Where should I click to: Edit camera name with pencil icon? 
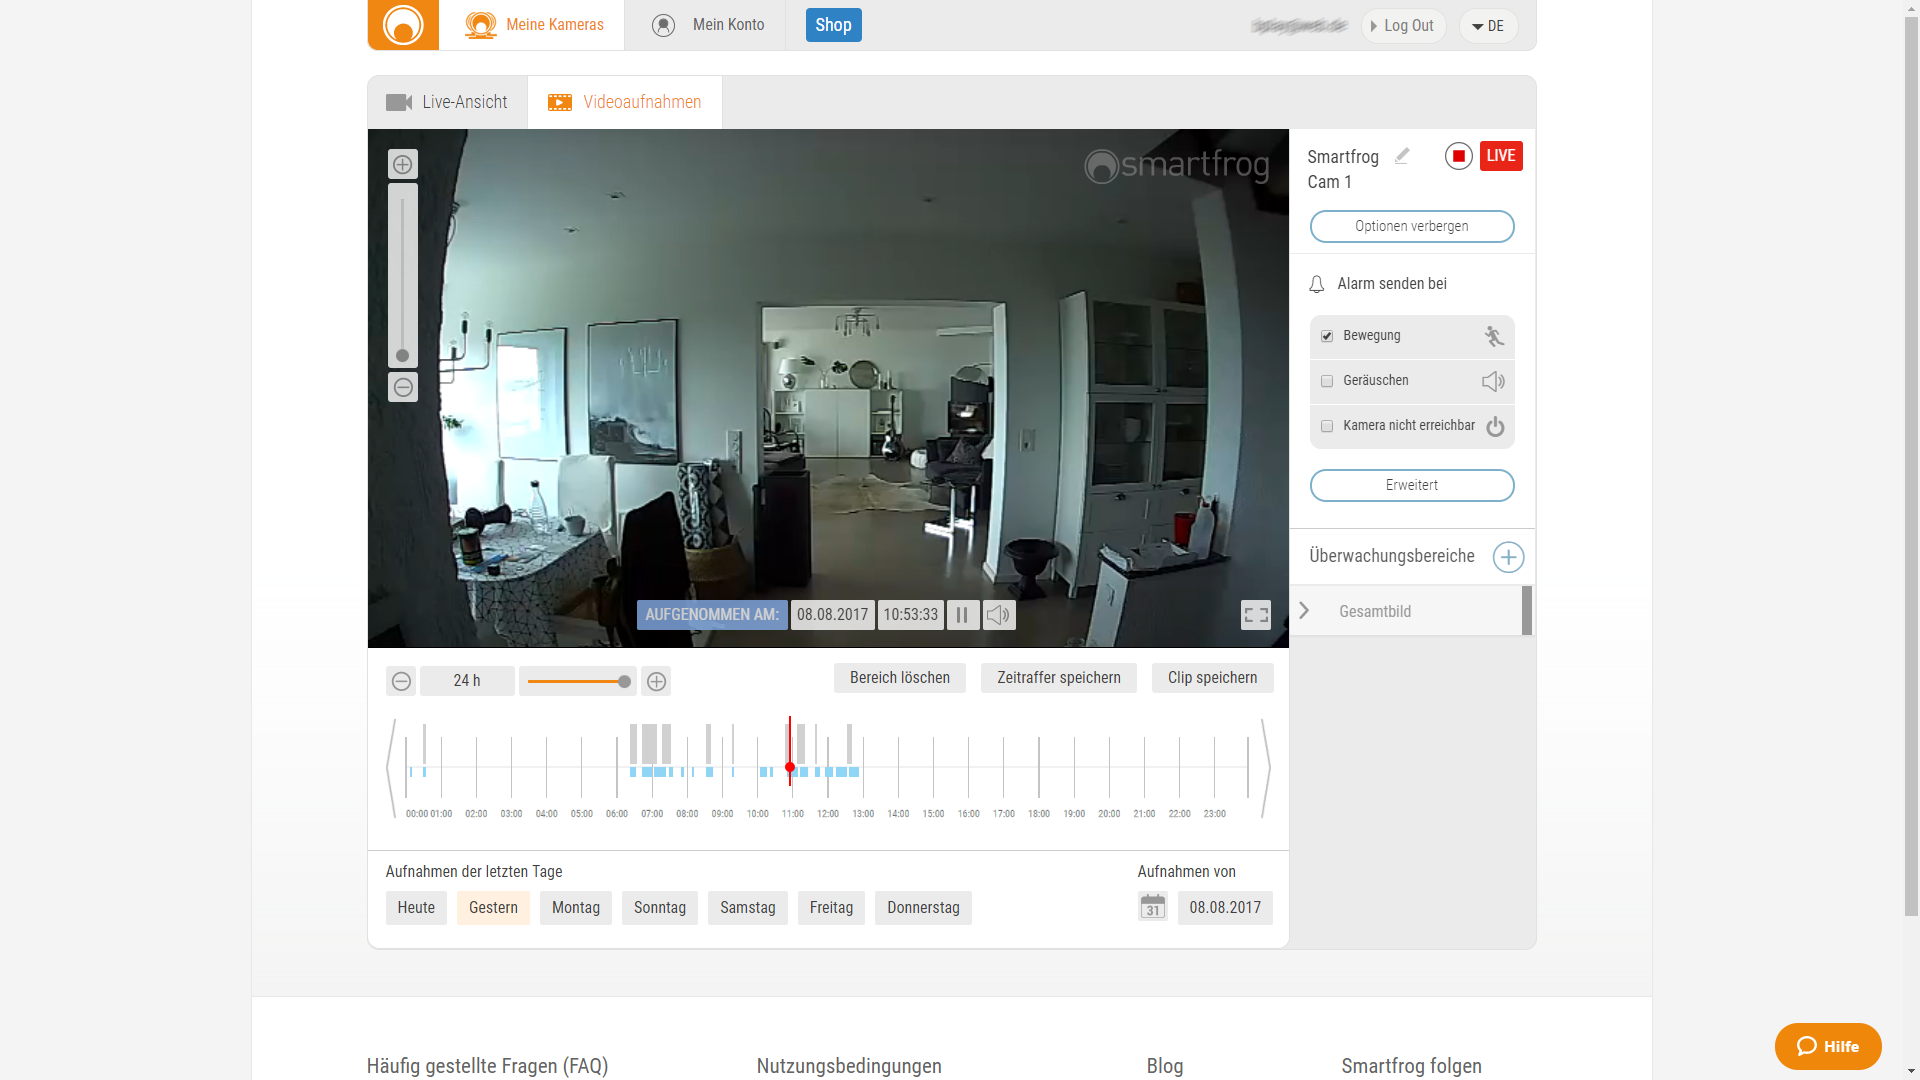[x=1402, y=156]
